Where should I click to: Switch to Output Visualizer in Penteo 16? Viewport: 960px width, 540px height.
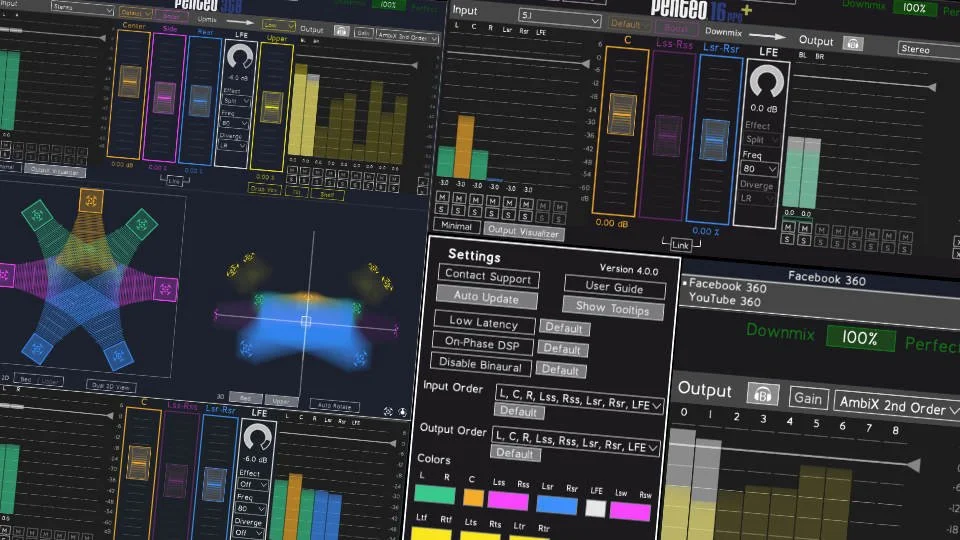[x=523, y=231]
